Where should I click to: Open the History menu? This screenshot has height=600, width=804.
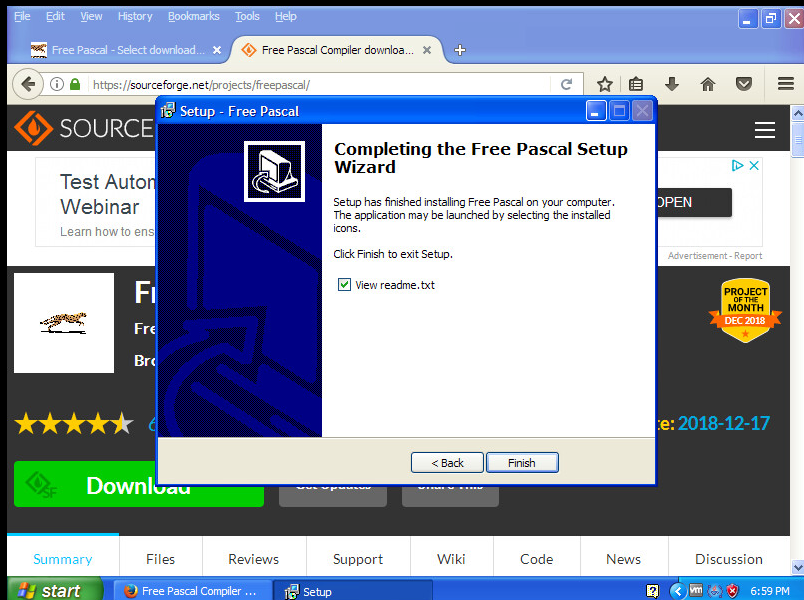click(135, 16)
